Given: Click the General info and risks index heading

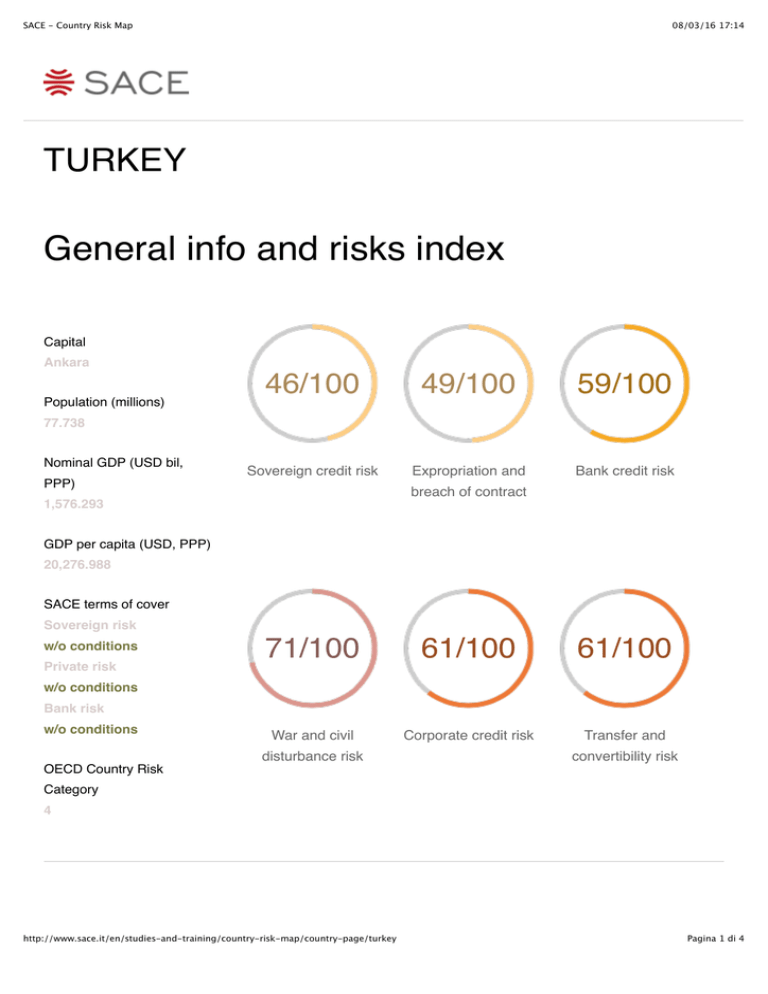Looking at the screenshot, I should coord(274,249).
